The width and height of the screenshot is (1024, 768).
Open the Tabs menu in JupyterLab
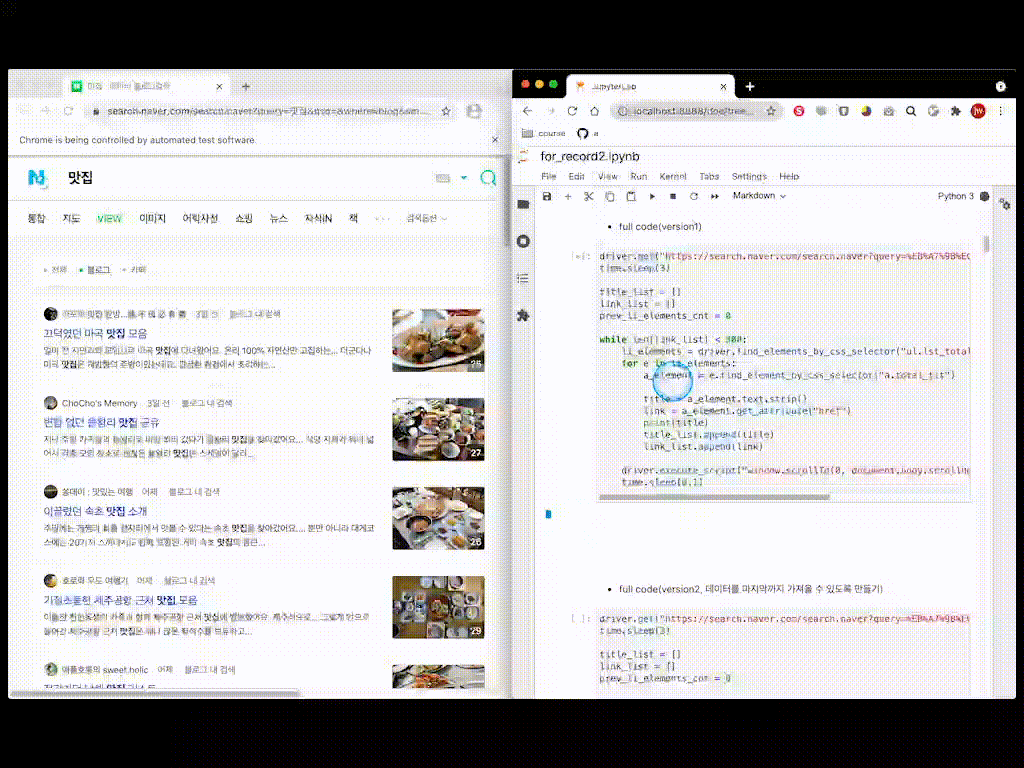[709, 176]
